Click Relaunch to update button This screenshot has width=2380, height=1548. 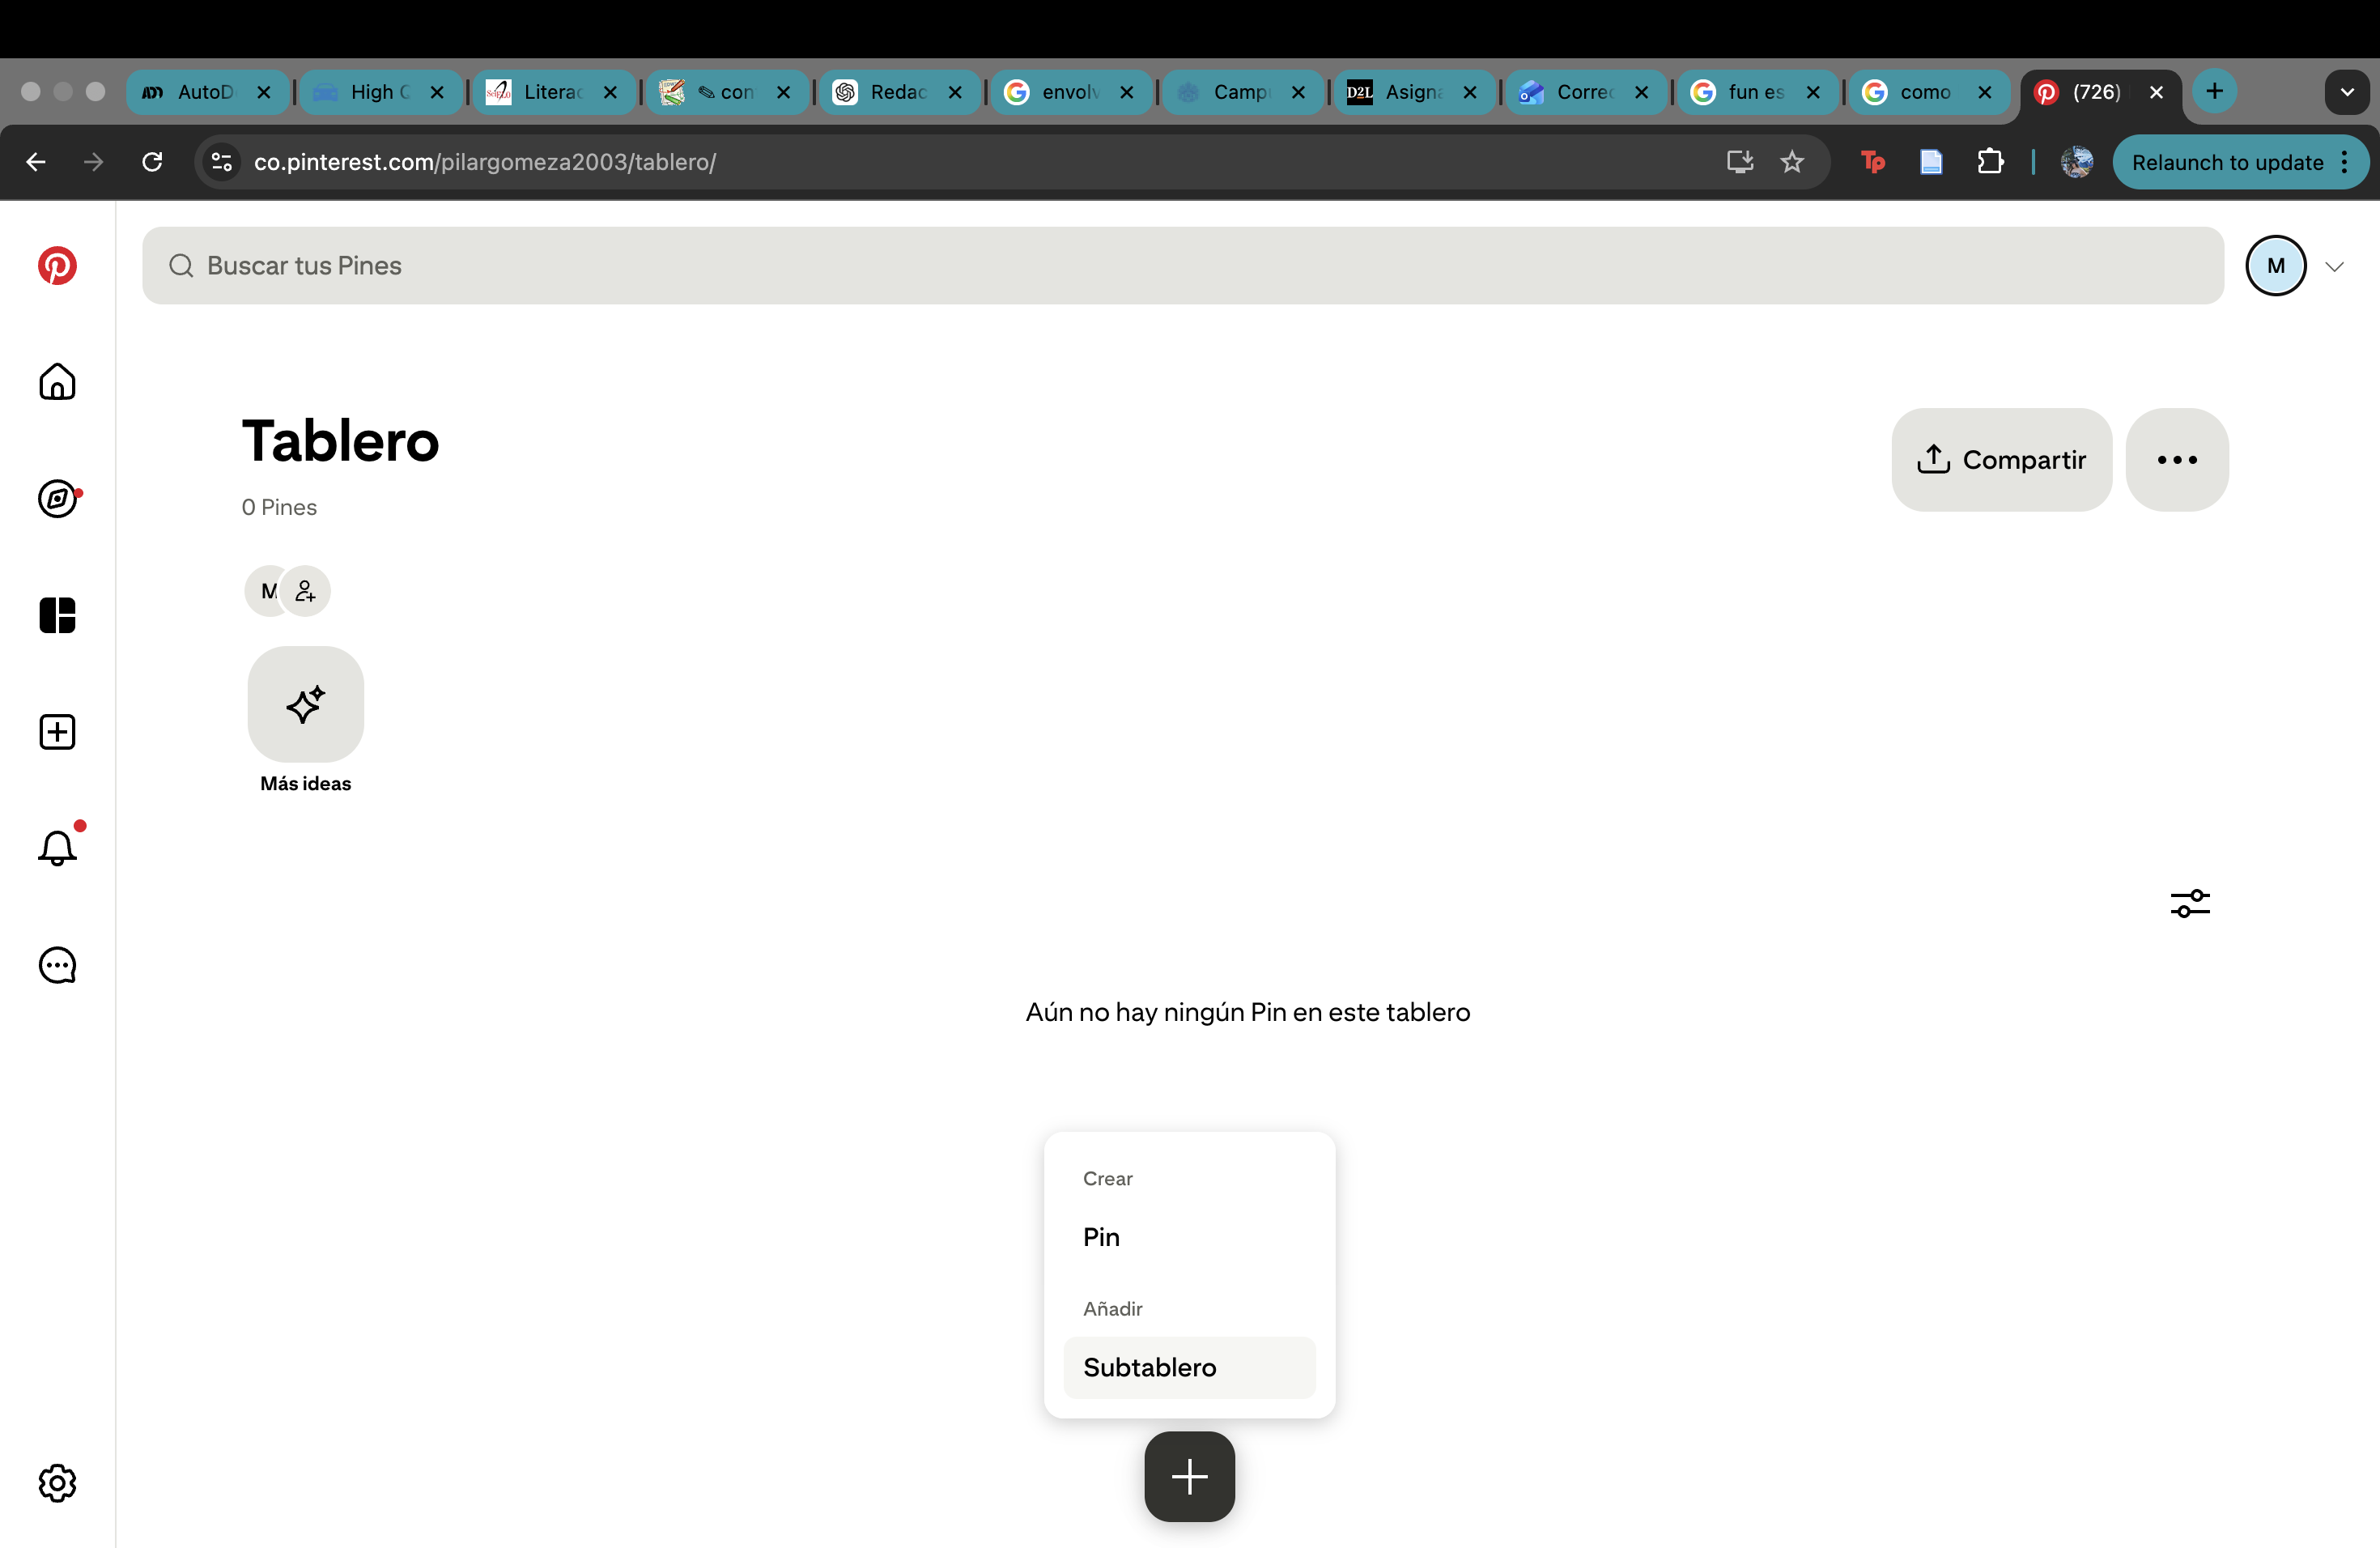click(x=2227, y=162)
